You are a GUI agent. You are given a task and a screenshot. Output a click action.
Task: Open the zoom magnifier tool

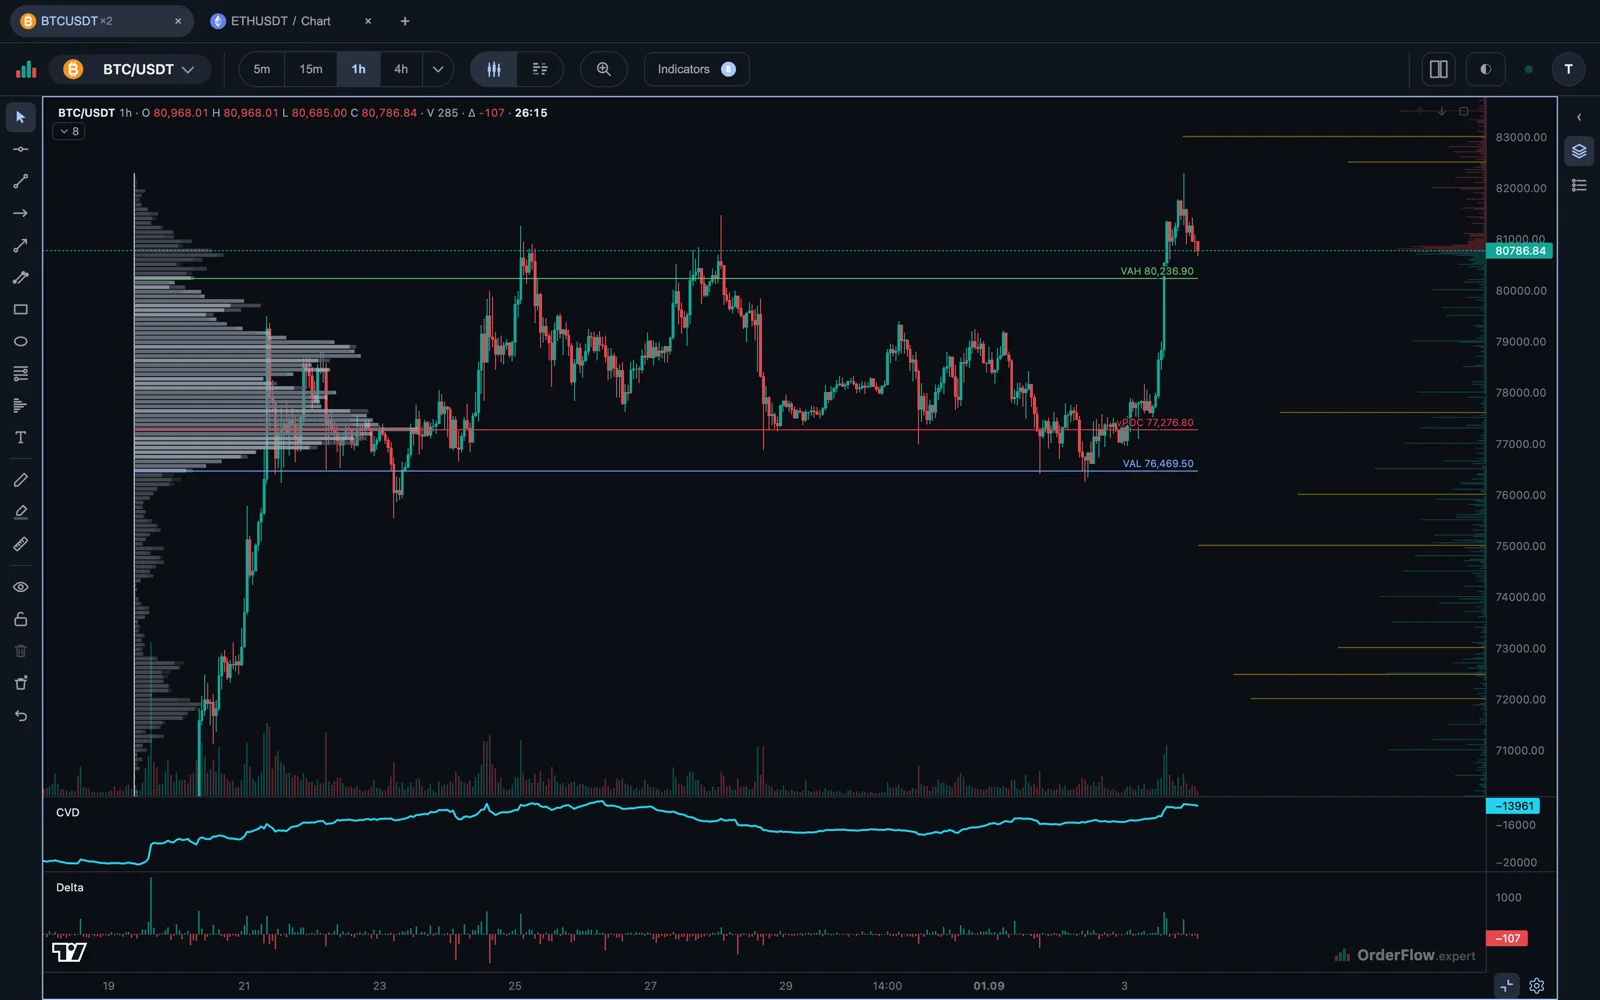604,69
